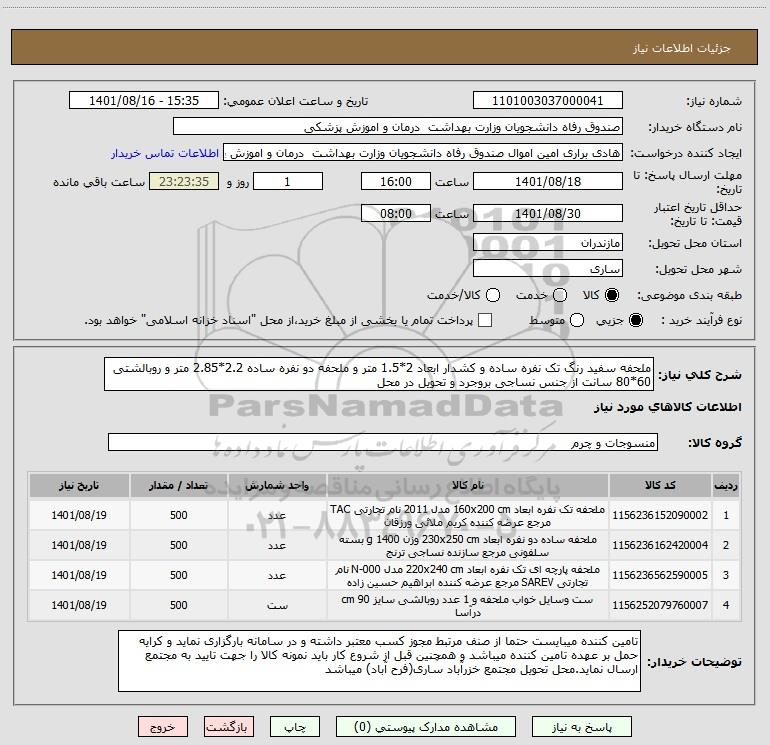Click item name ملحفه ساده دو نفره 230x250
The image size is (770, 745).
[468, 546]
